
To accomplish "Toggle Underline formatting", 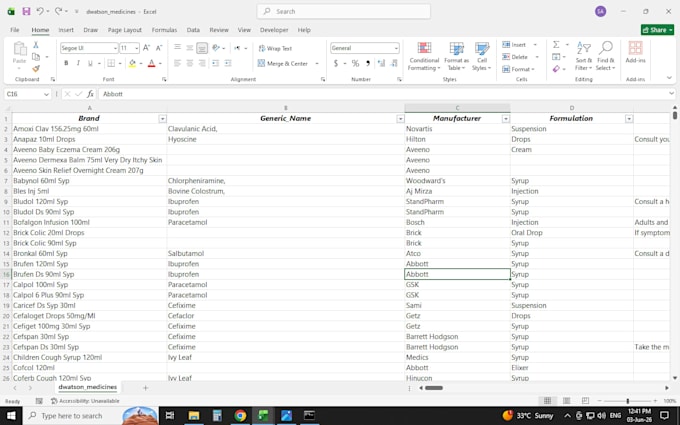I will 90,63.
